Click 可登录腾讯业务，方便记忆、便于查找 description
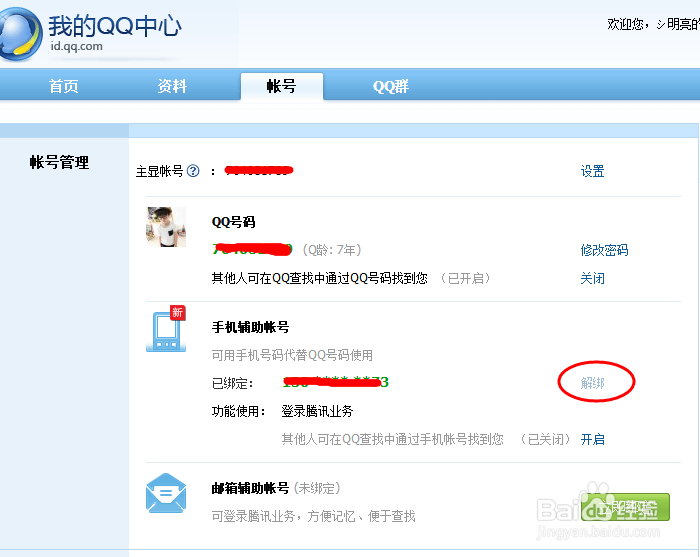The width and height of the screenshot is (700, 557). [313, 516]
